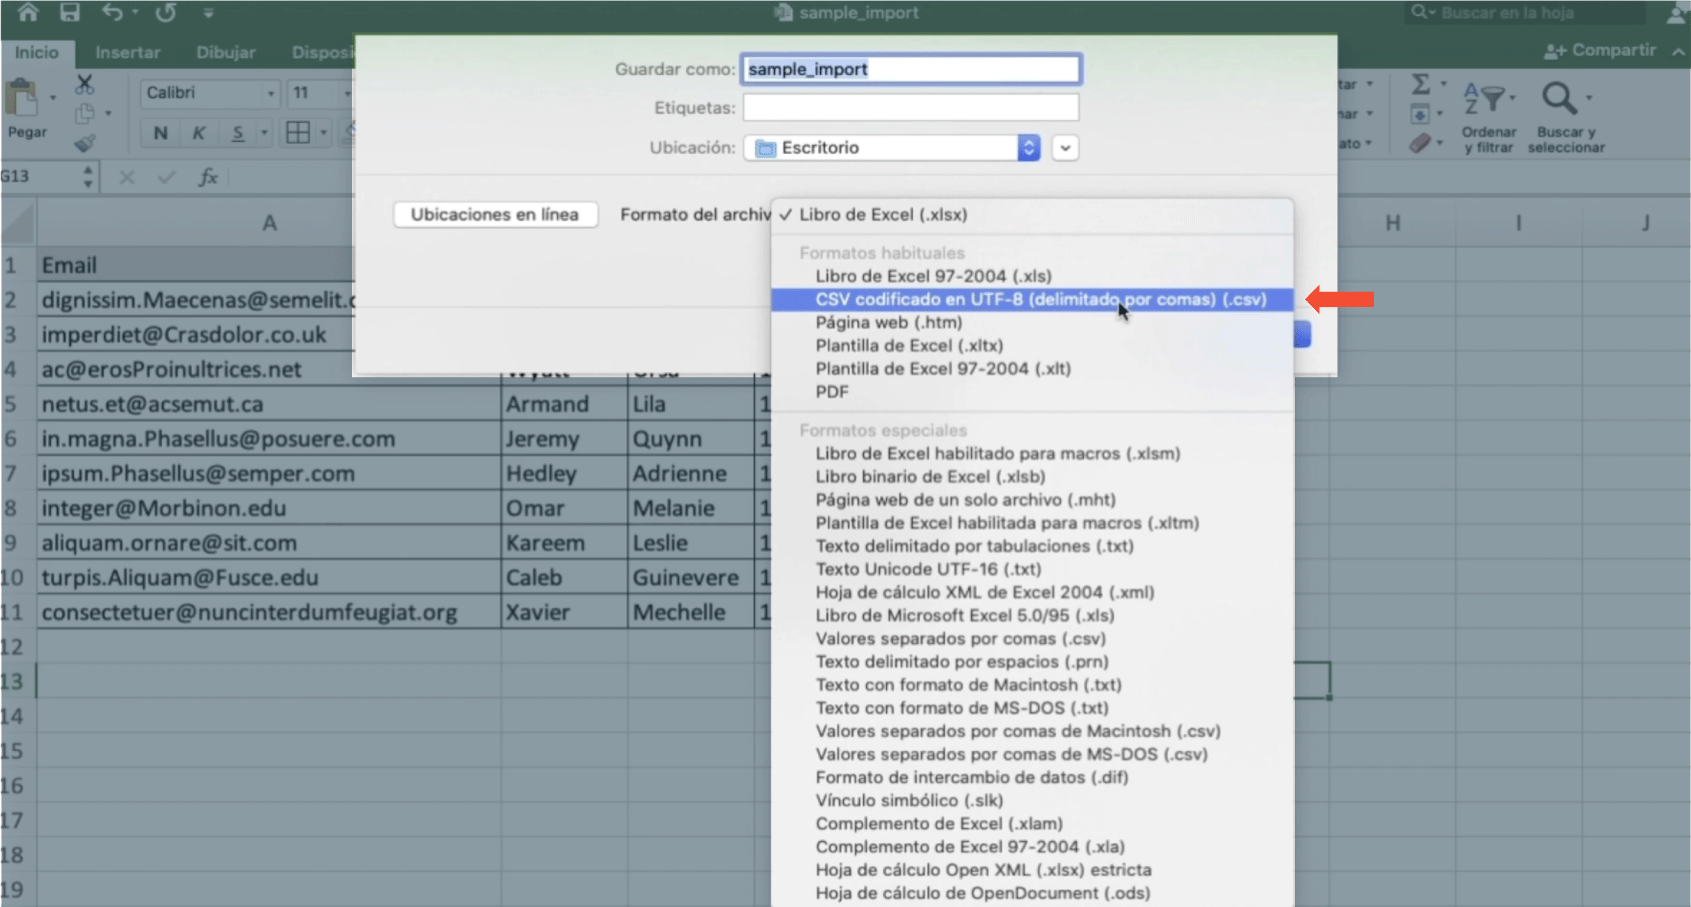This screenshot has width=1691, height=907.
Task: Toggle Bold (N) formatting
Action: pos(160,133)
